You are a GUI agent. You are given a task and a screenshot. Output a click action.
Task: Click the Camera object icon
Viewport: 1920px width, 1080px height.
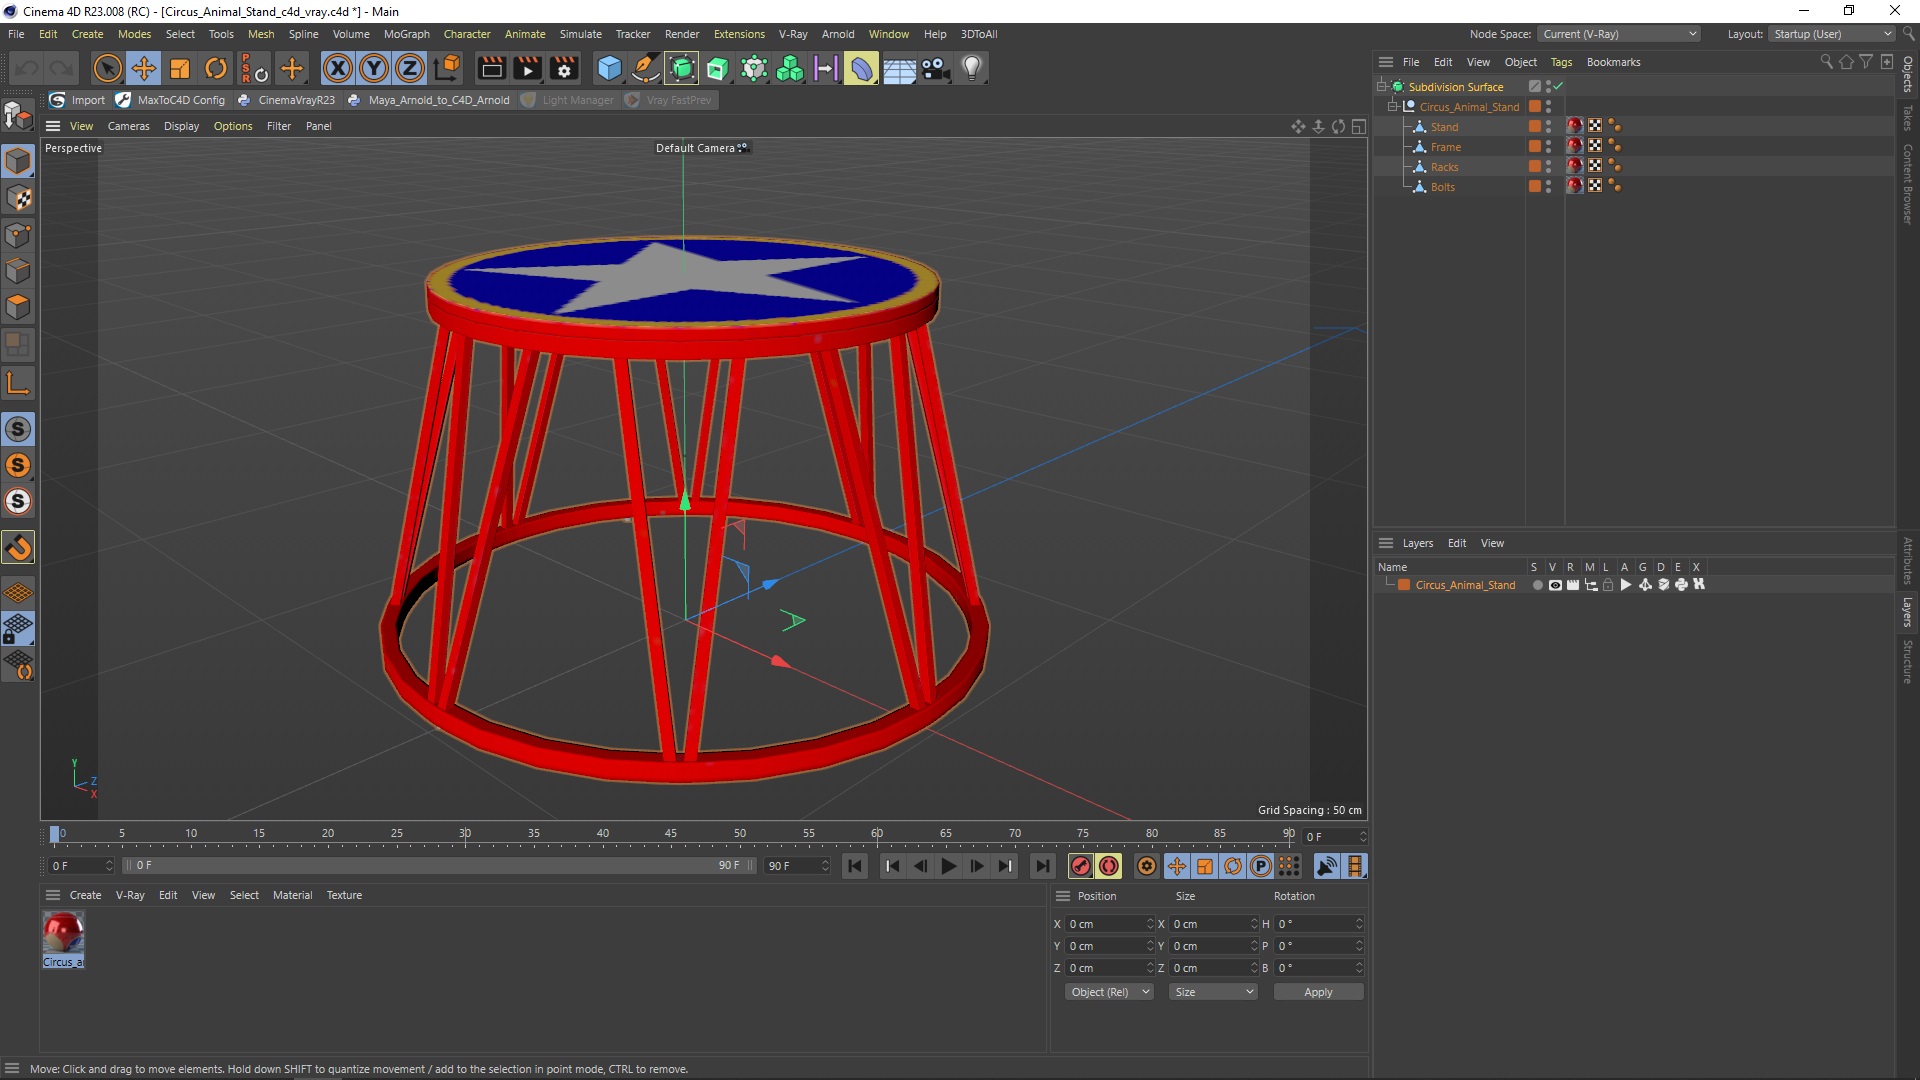936,68
